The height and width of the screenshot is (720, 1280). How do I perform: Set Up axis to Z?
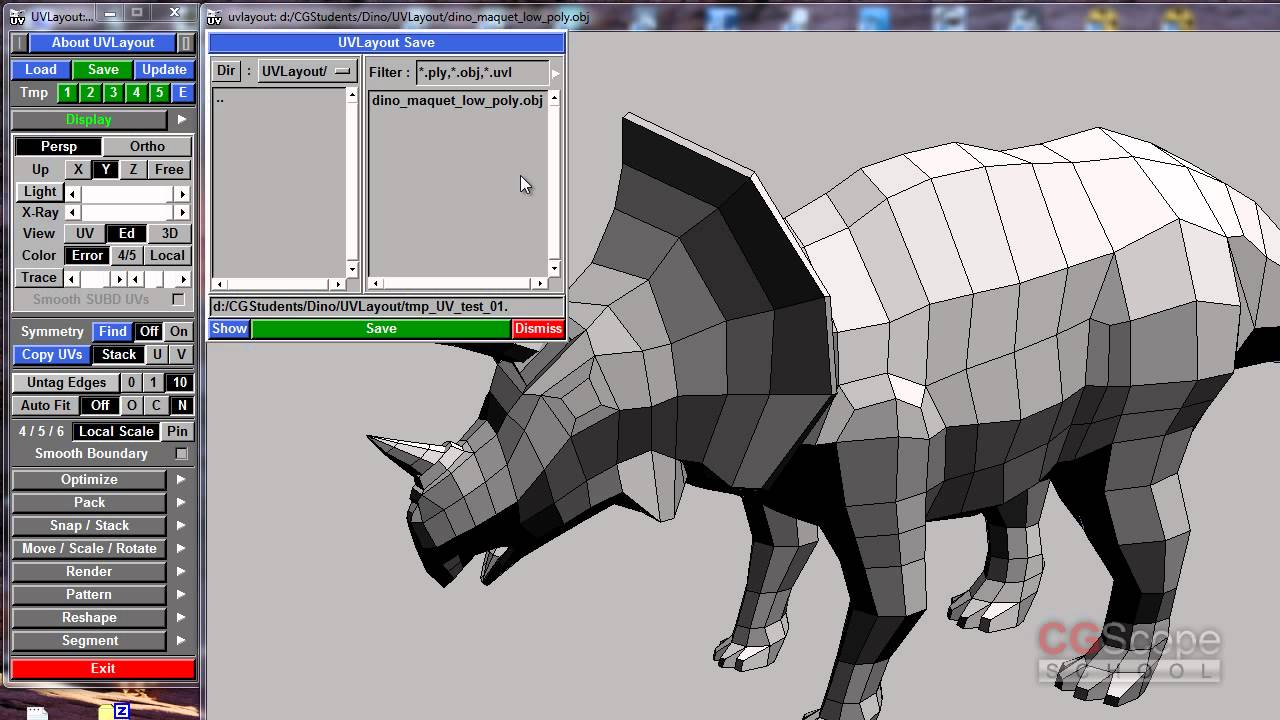(133, 170)
